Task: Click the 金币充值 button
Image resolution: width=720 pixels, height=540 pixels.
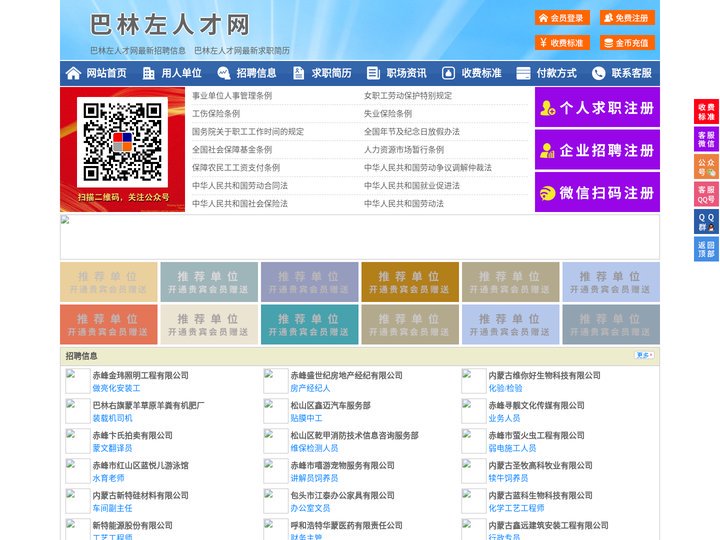Action: point(627,43)
